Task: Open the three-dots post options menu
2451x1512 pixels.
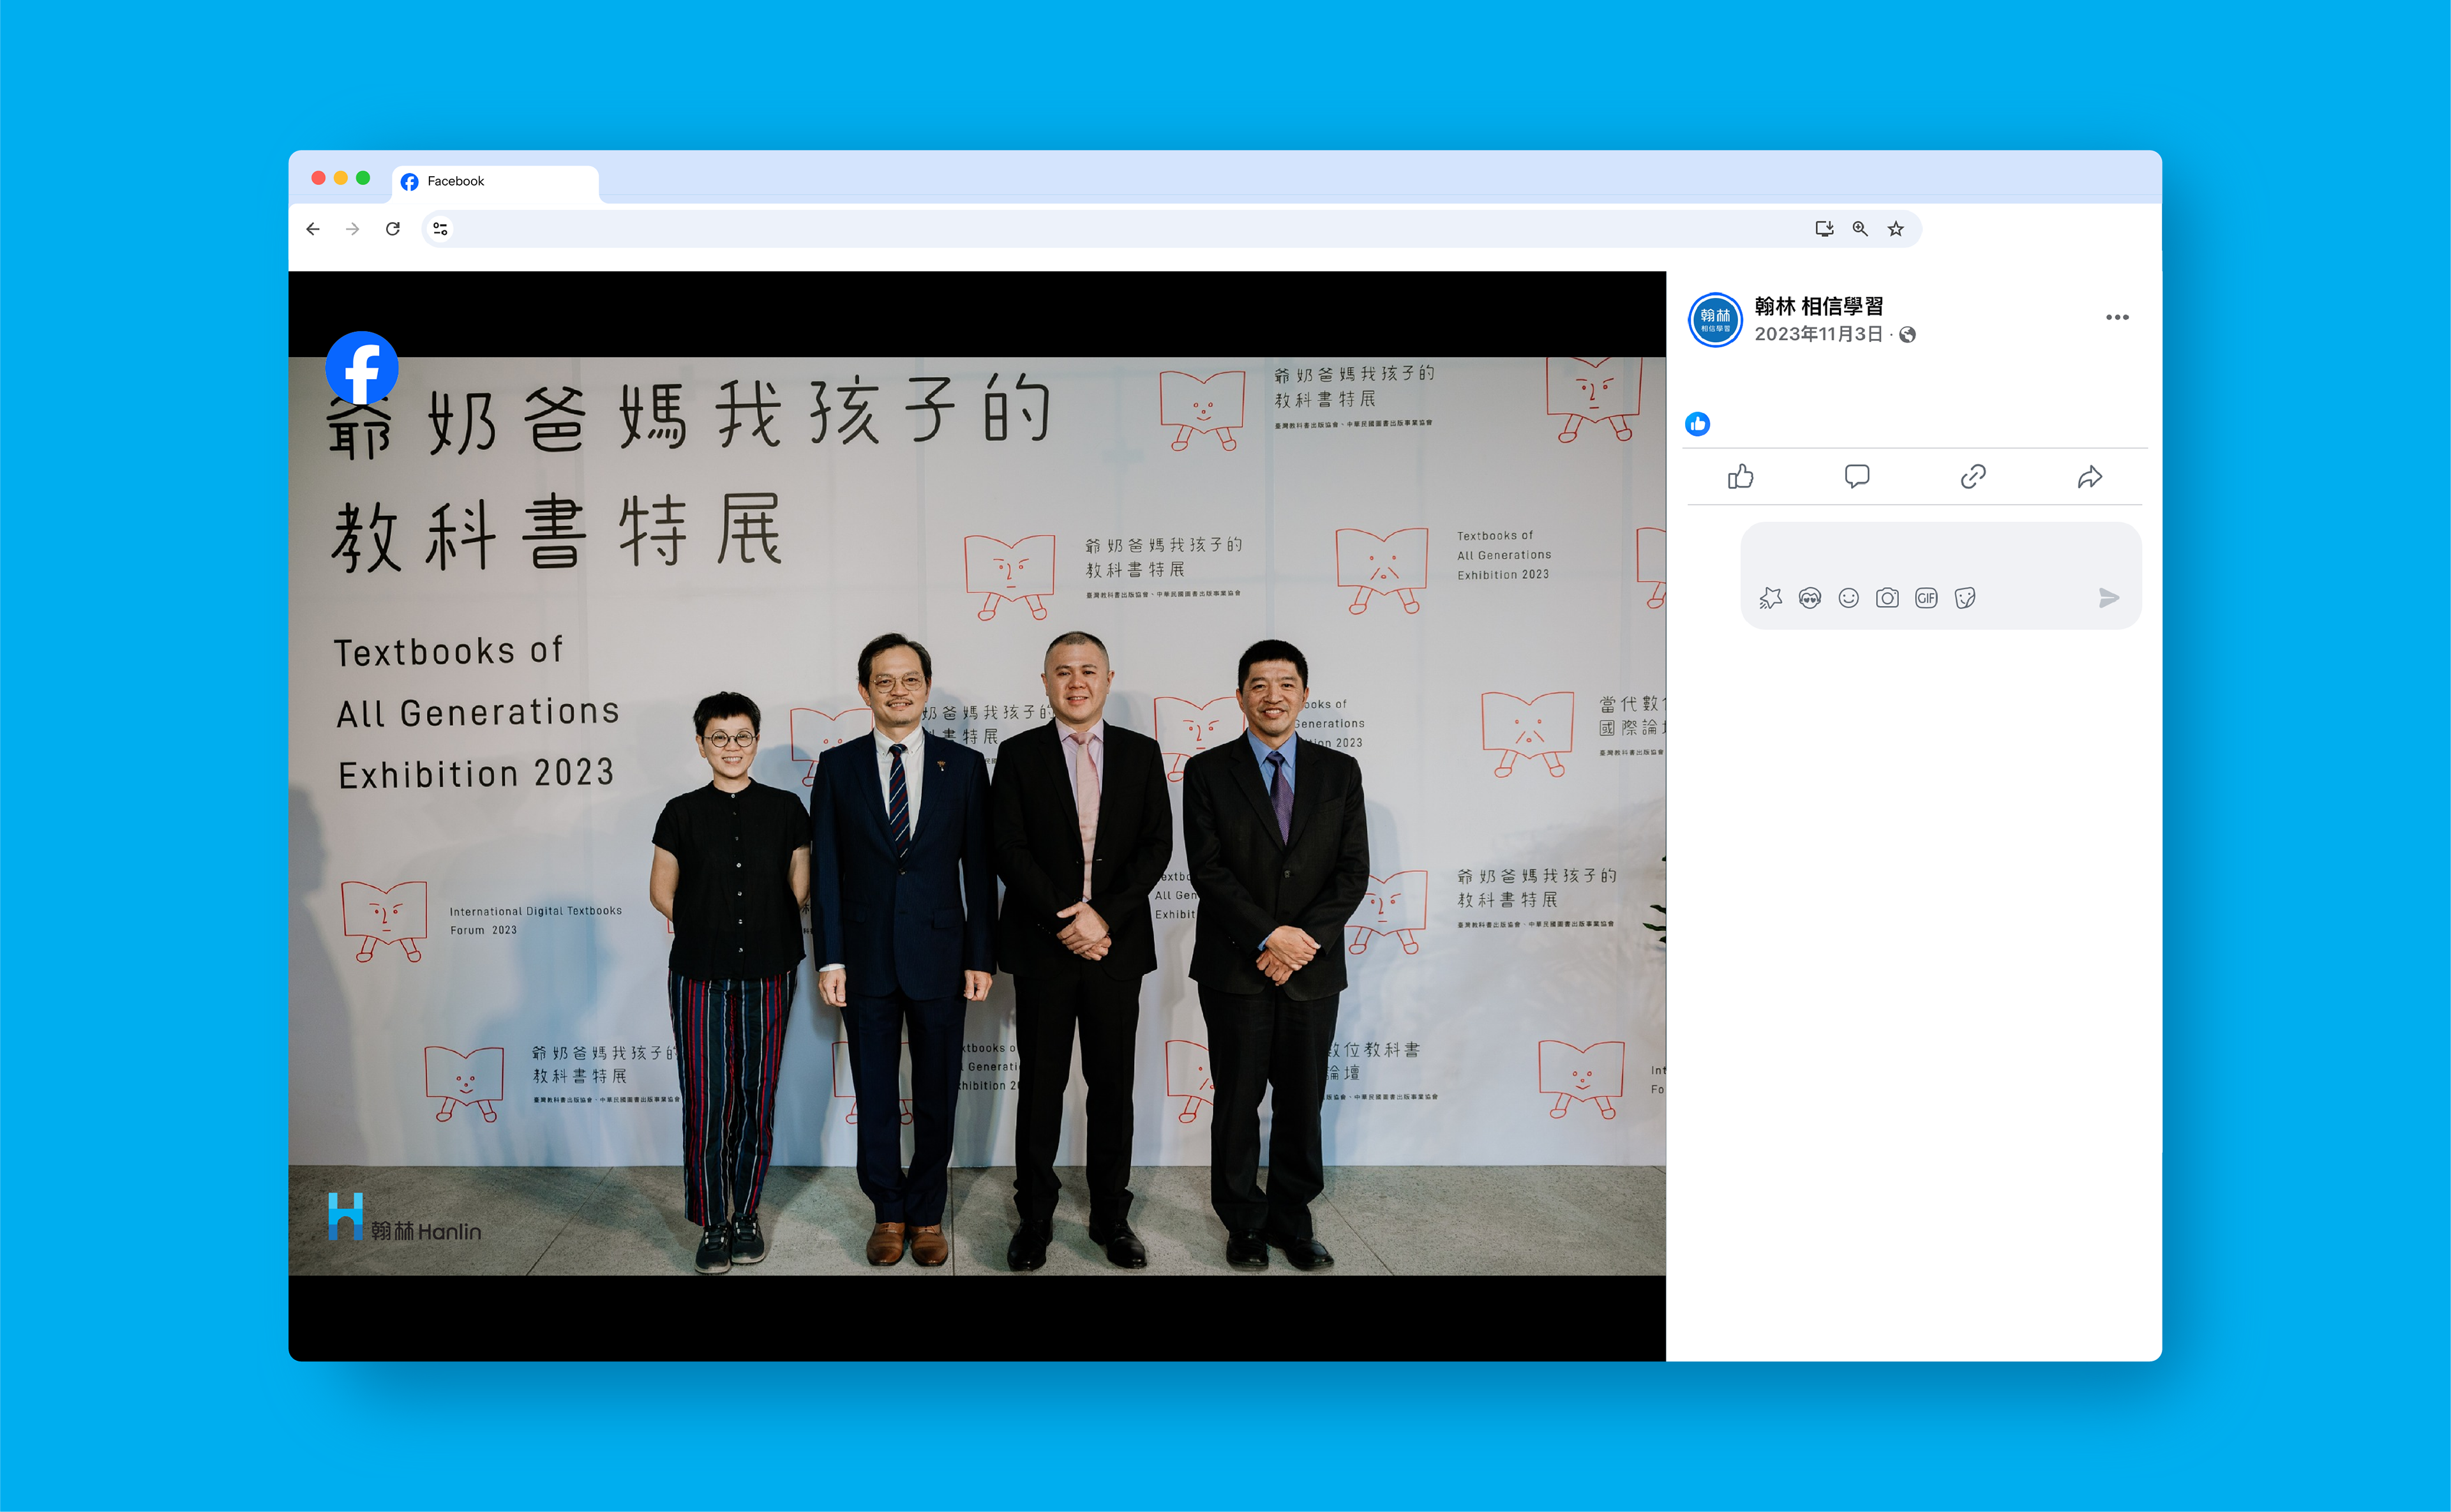Action: (x=2116, y=318)
